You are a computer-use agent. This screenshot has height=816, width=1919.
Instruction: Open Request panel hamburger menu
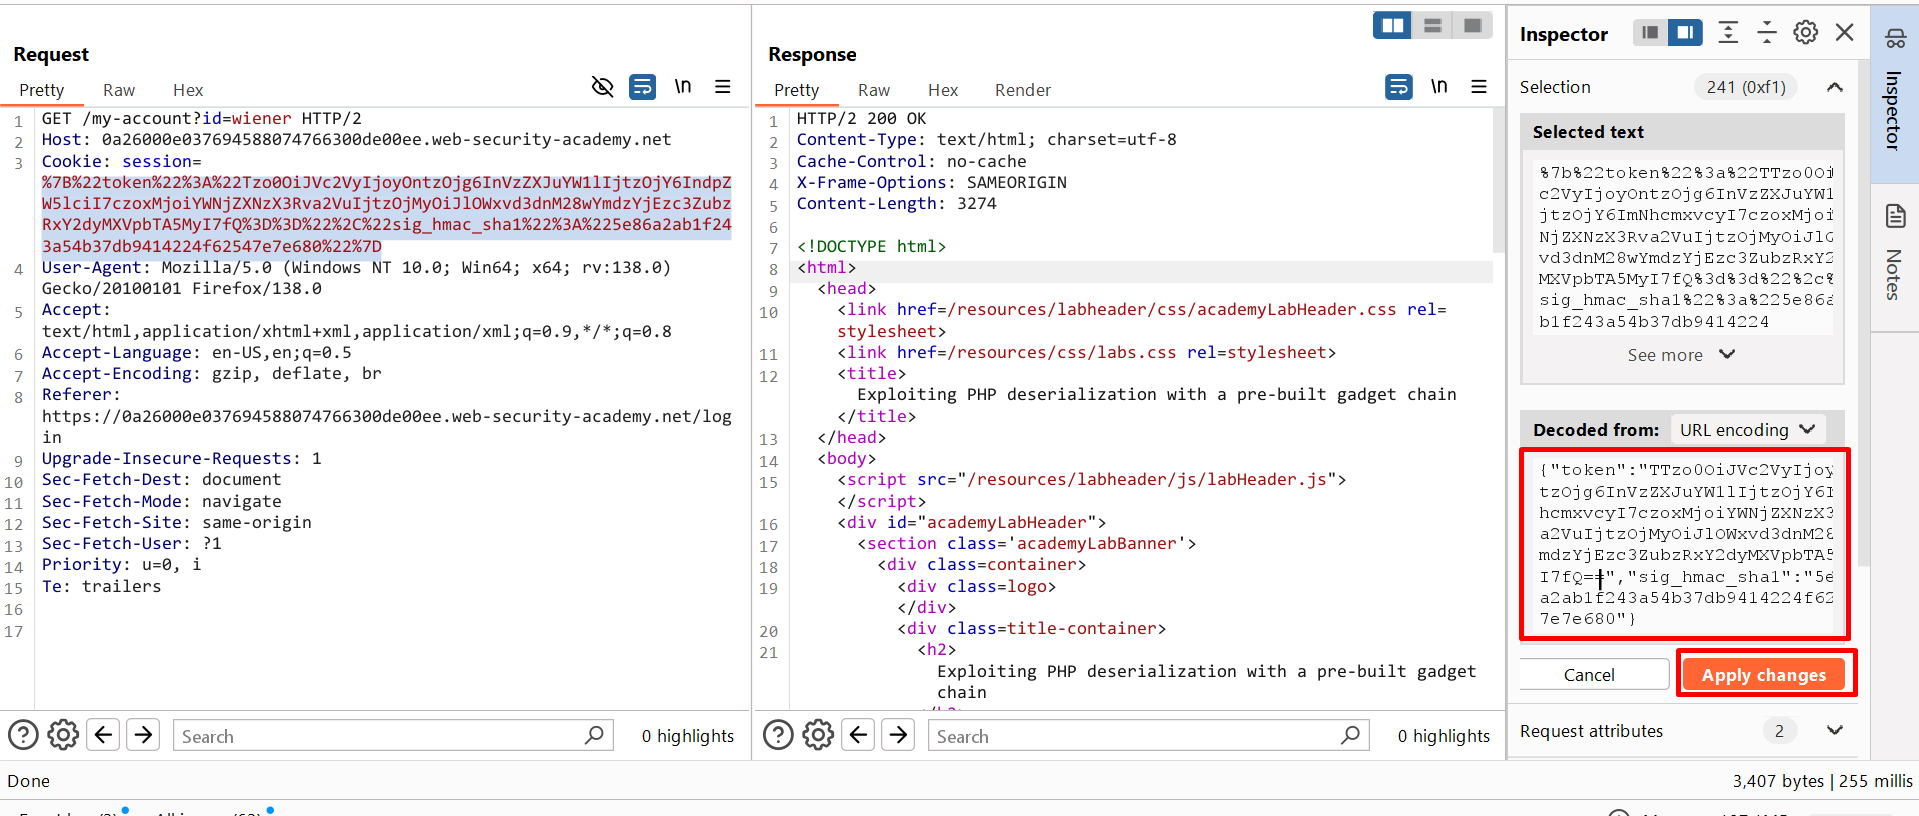pyautogui.click(x=722, y=87)
